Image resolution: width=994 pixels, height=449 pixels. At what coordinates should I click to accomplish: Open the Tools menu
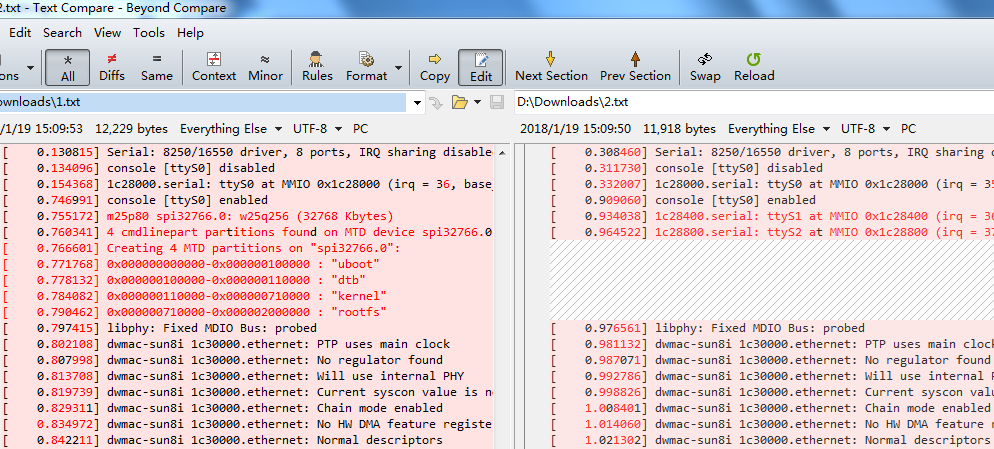tap(148, 33)
